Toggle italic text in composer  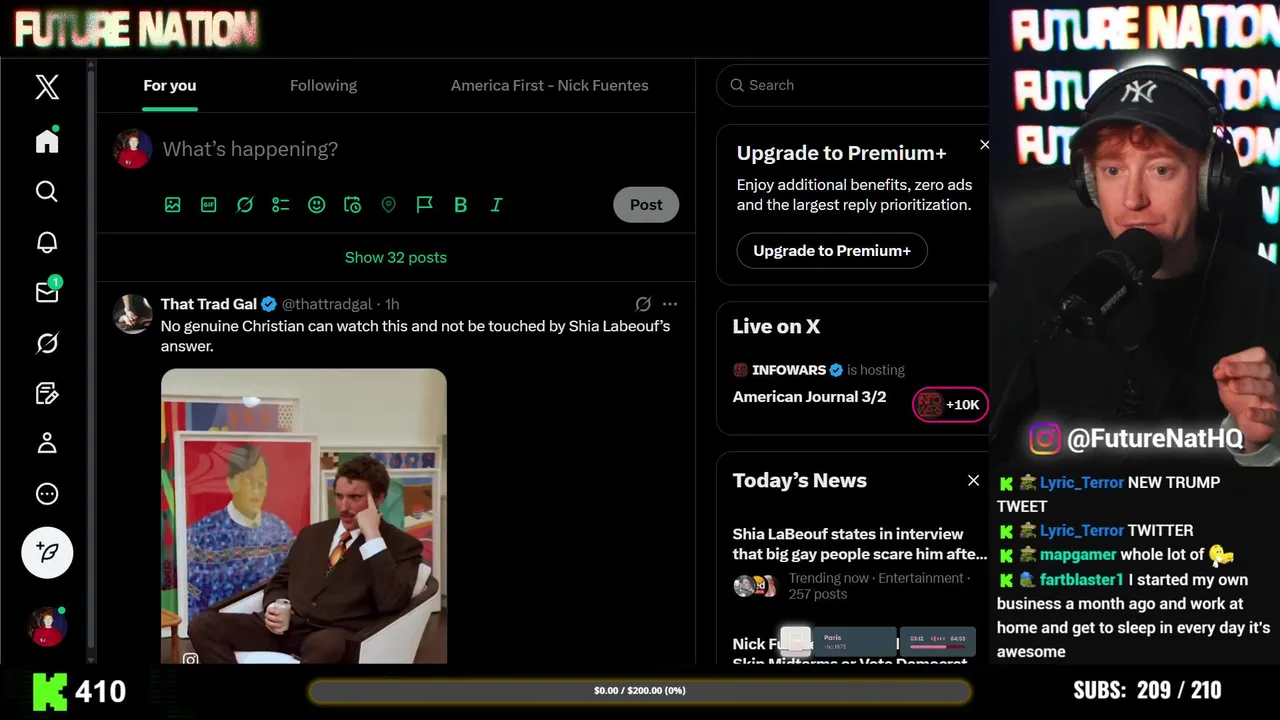tap(496, 205)
